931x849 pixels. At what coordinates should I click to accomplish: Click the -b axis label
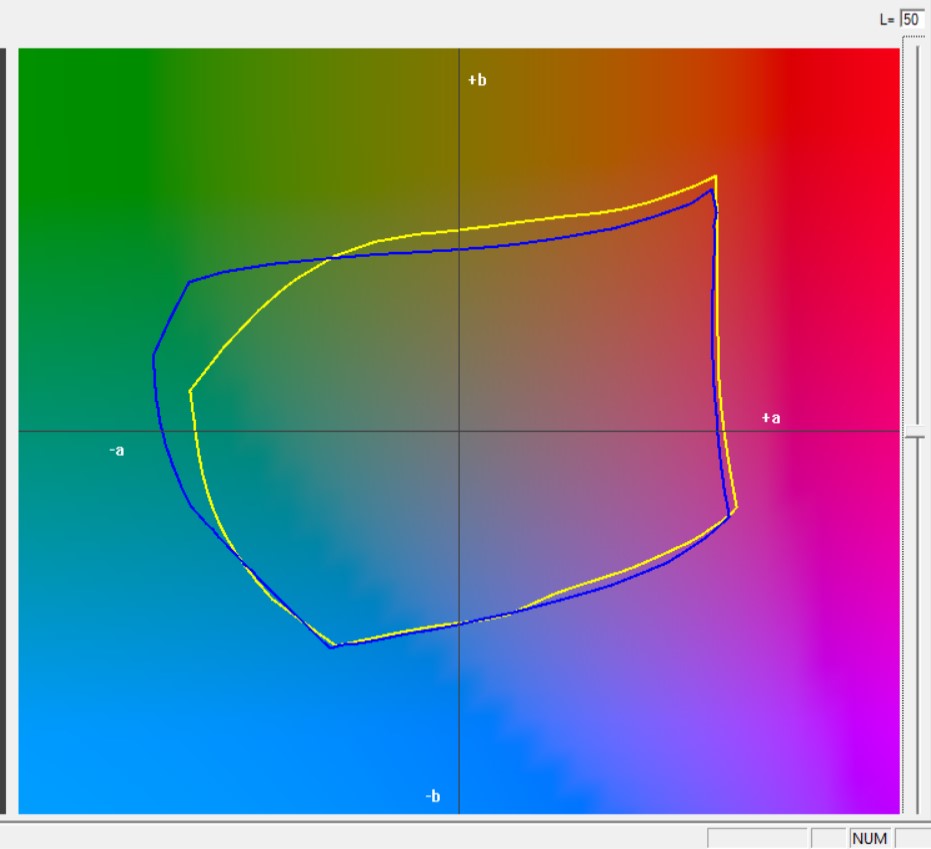[x=432, y=797]
